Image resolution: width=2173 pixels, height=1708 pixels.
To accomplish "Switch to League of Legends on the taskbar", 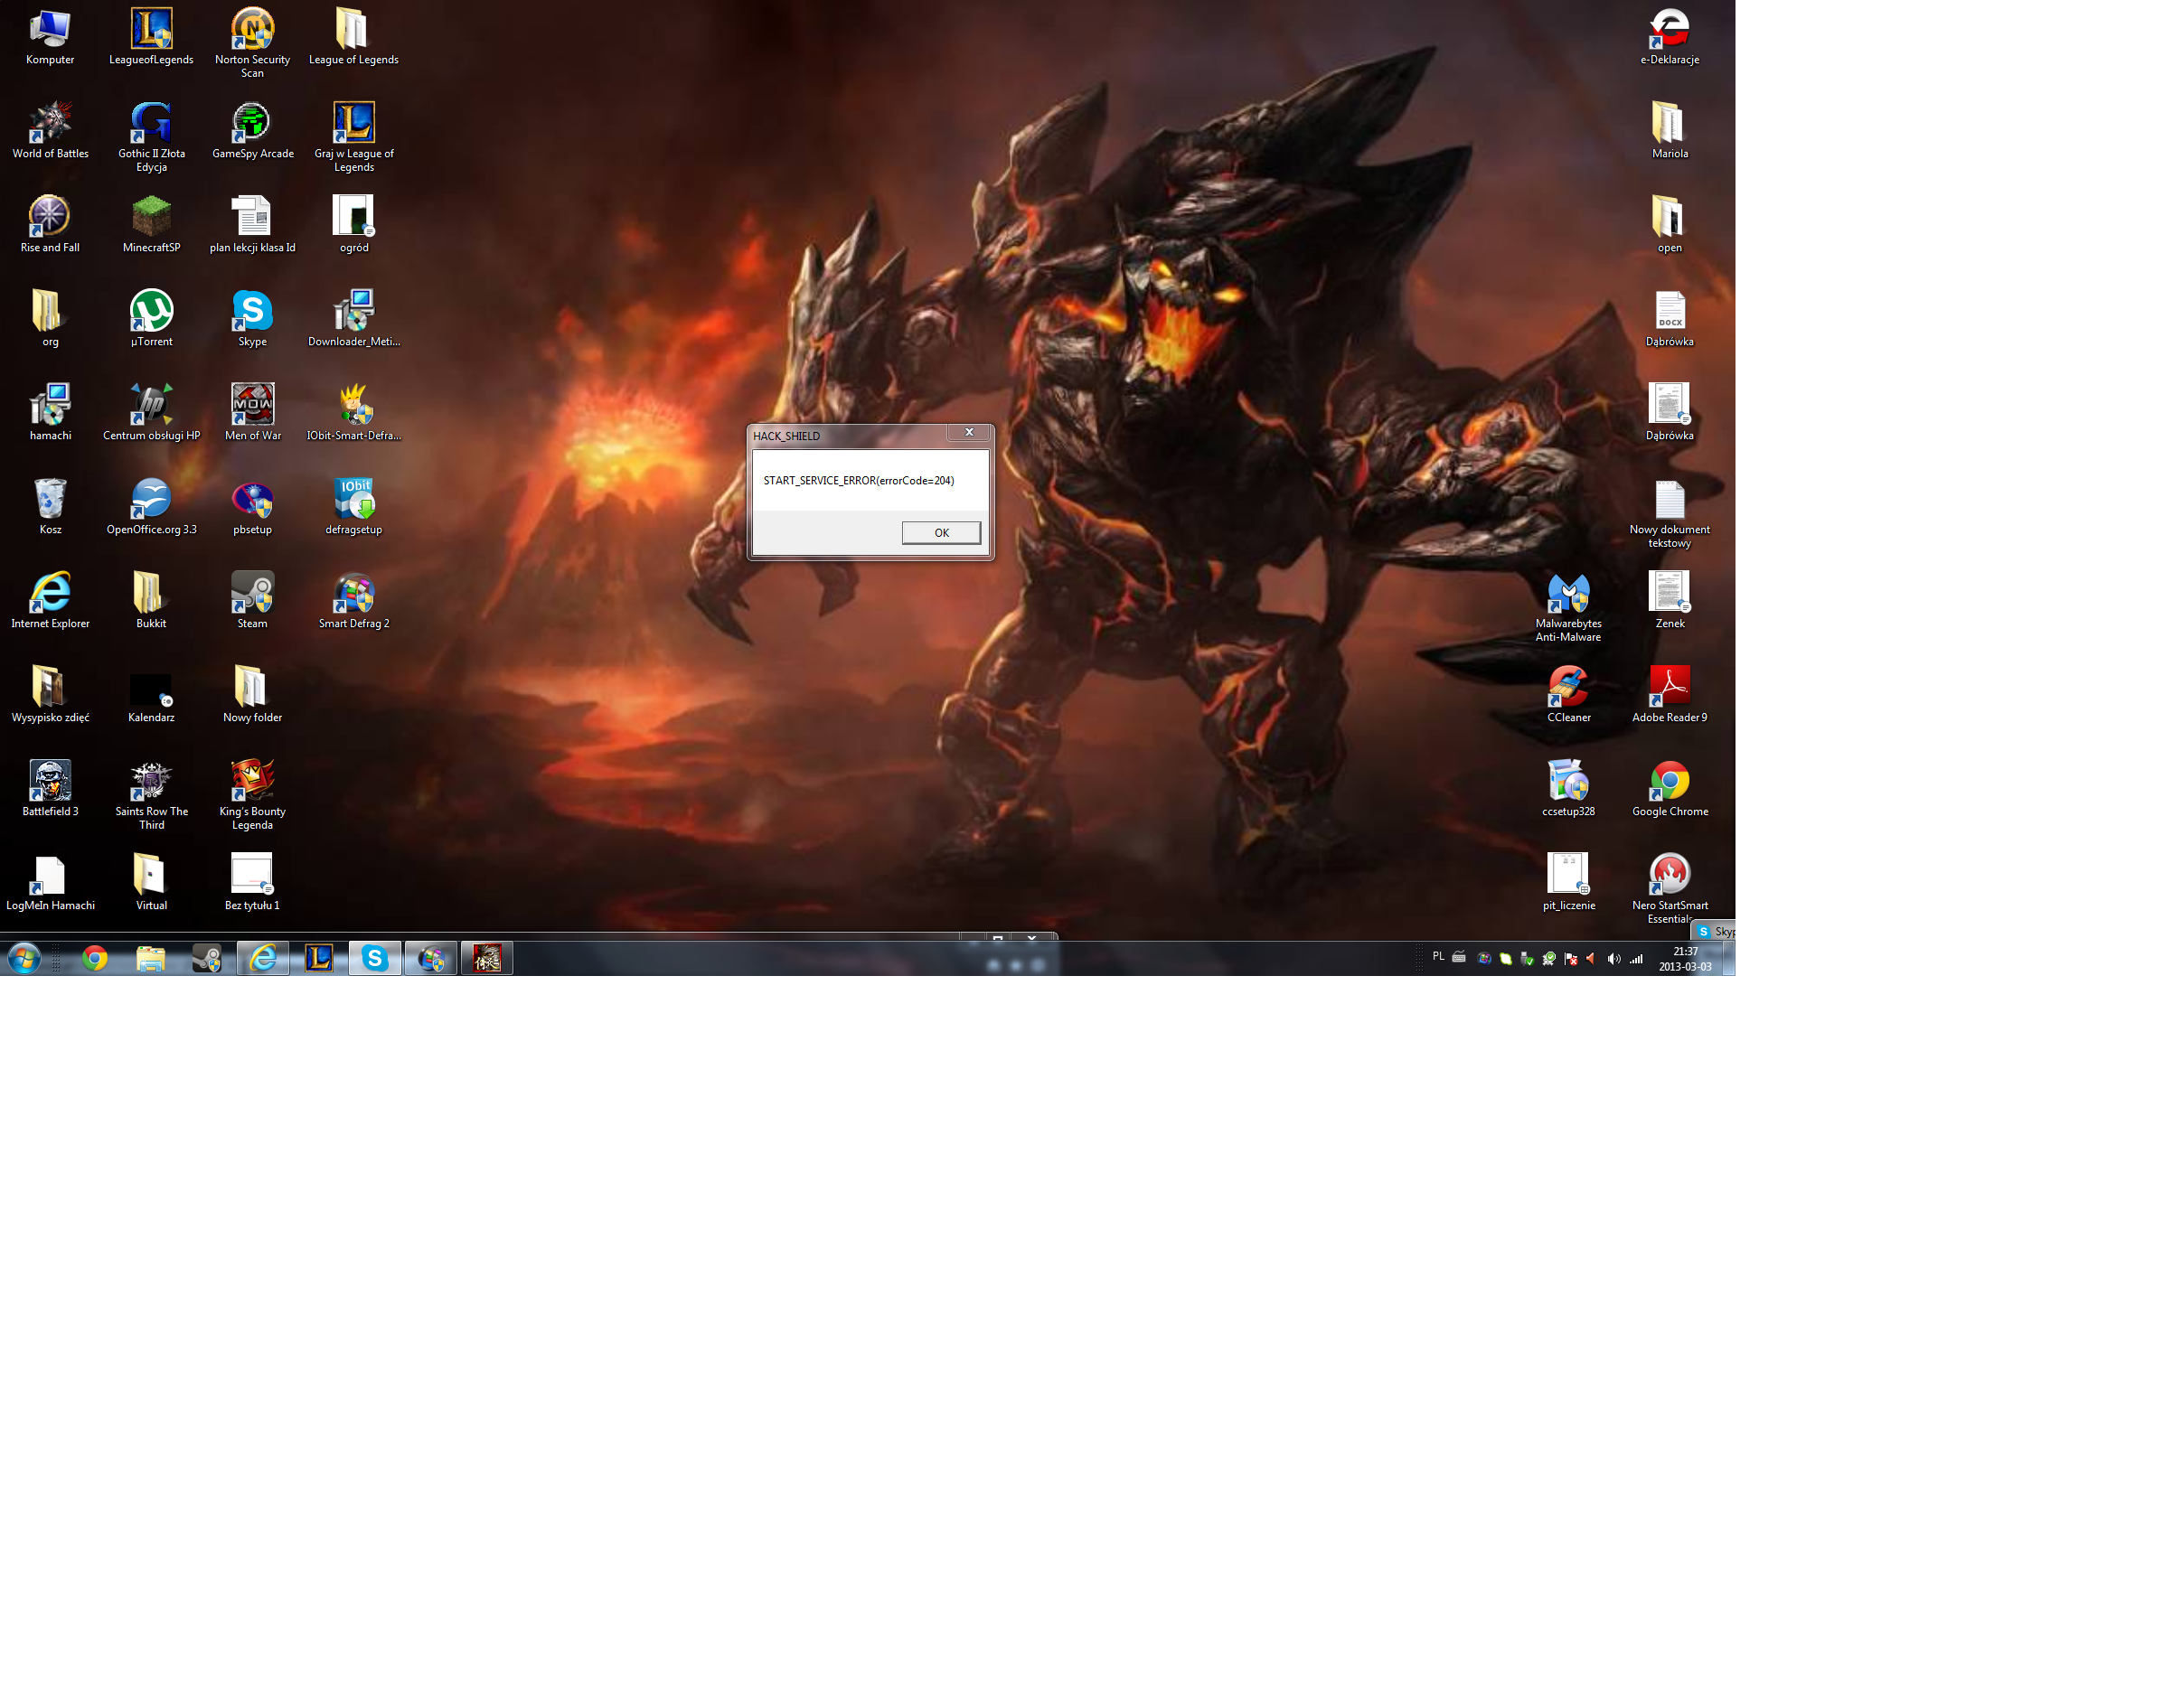I will click(319, 959).
